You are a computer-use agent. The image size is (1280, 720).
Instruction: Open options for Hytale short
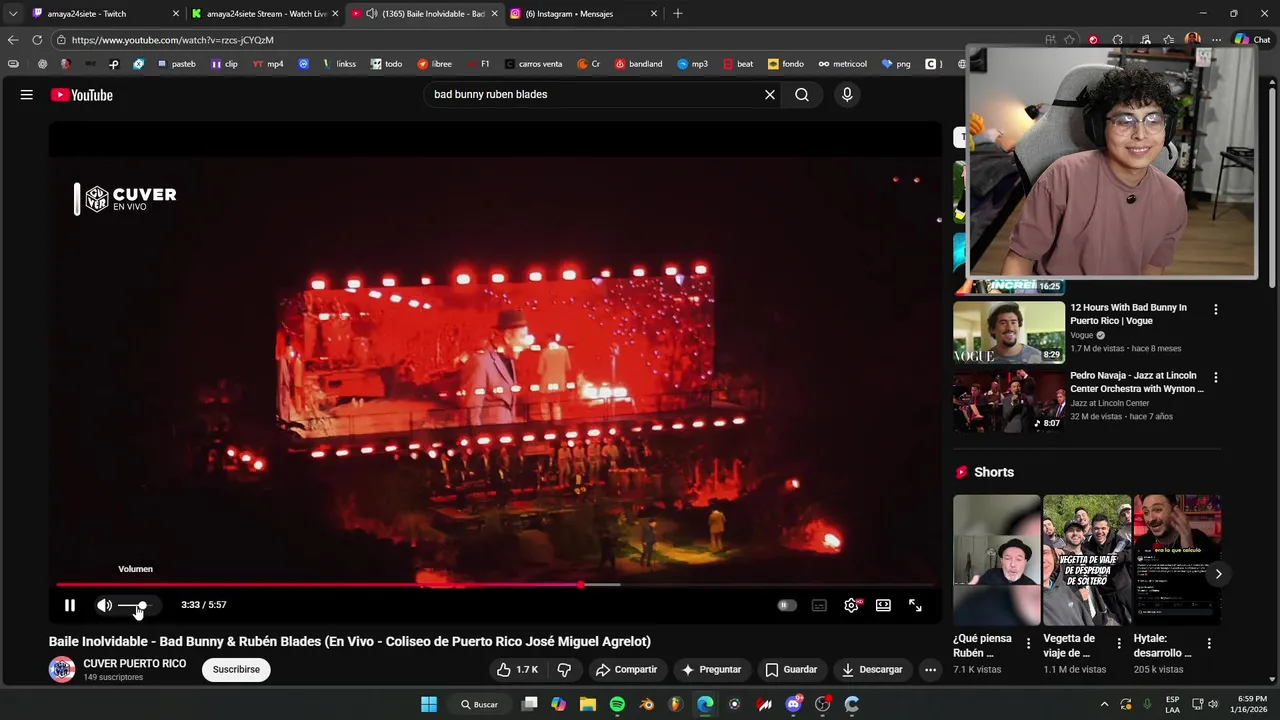click(1209, 644)
